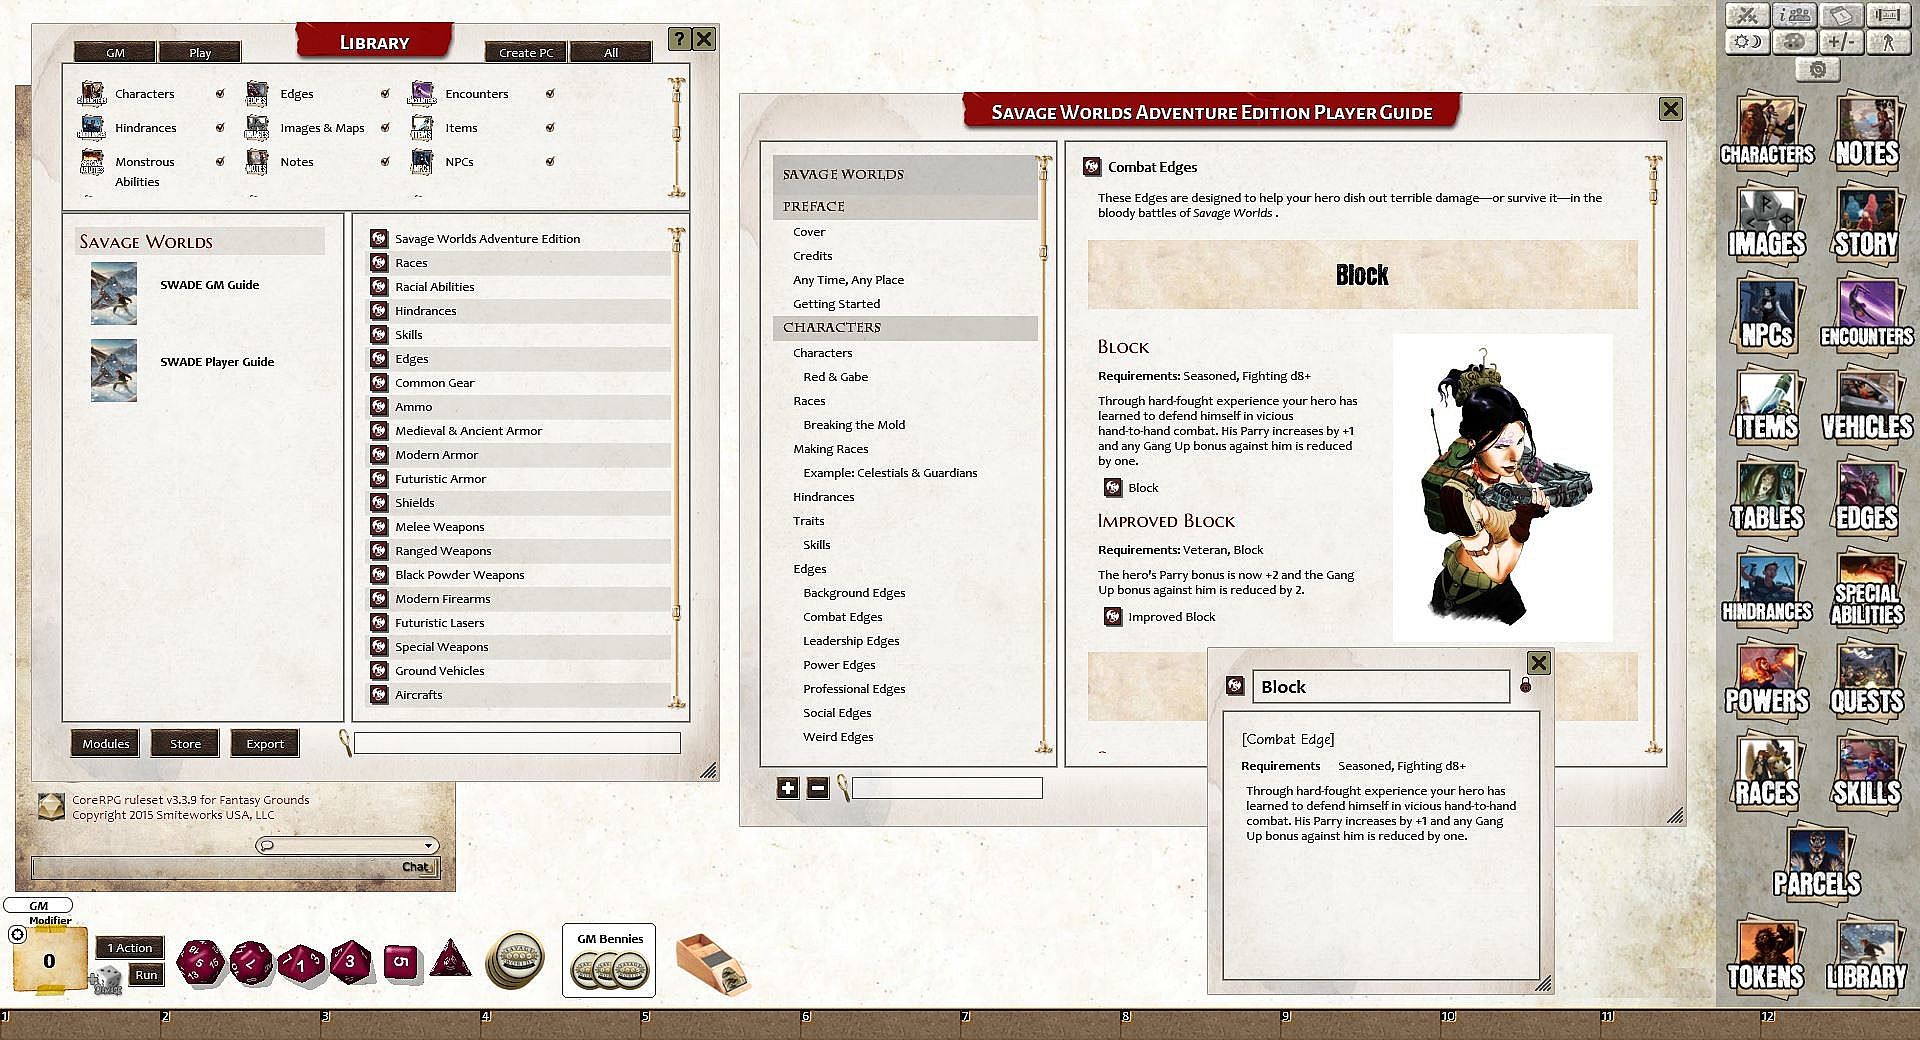Image resolution: width=1920 pixels, height=1040 pixels.
Task: Click the Export button
Action: 265,743
